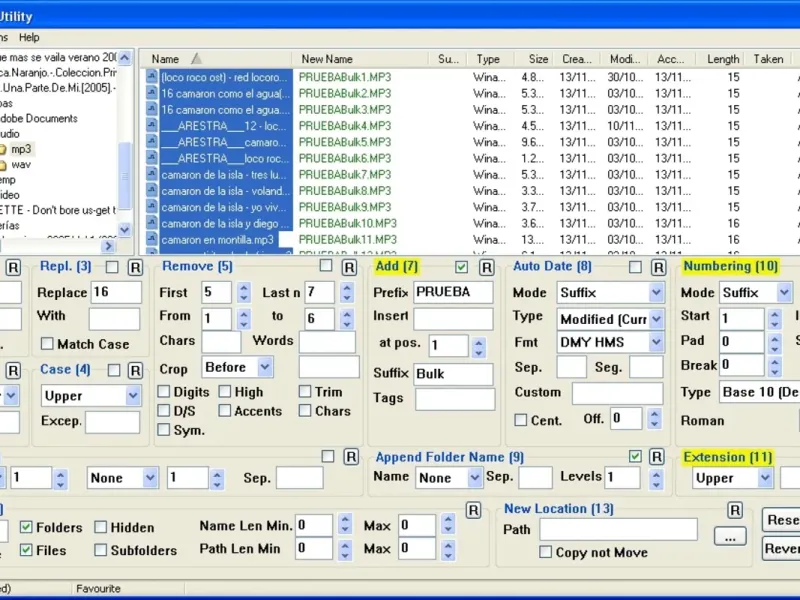
Task: Click the R icon in Case (4) panel
Action: [x=136, y=370]
